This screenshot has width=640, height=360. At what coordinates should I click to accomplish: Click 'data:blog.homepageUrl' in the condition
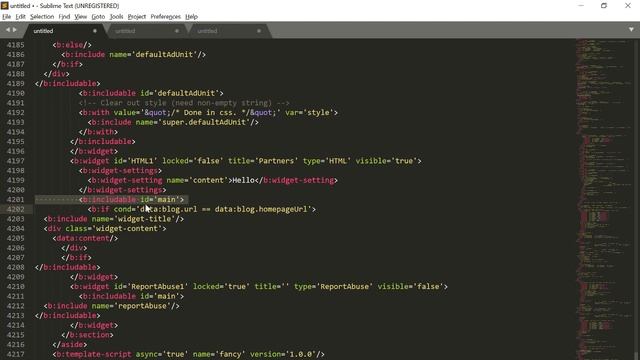[260, 209]
